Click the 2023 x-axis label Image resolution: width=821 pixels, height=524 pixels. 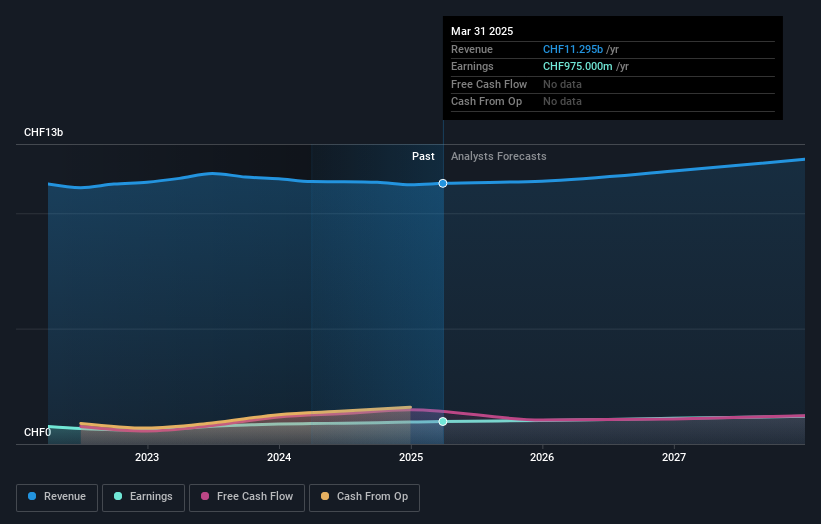click(x=147, y=458)
